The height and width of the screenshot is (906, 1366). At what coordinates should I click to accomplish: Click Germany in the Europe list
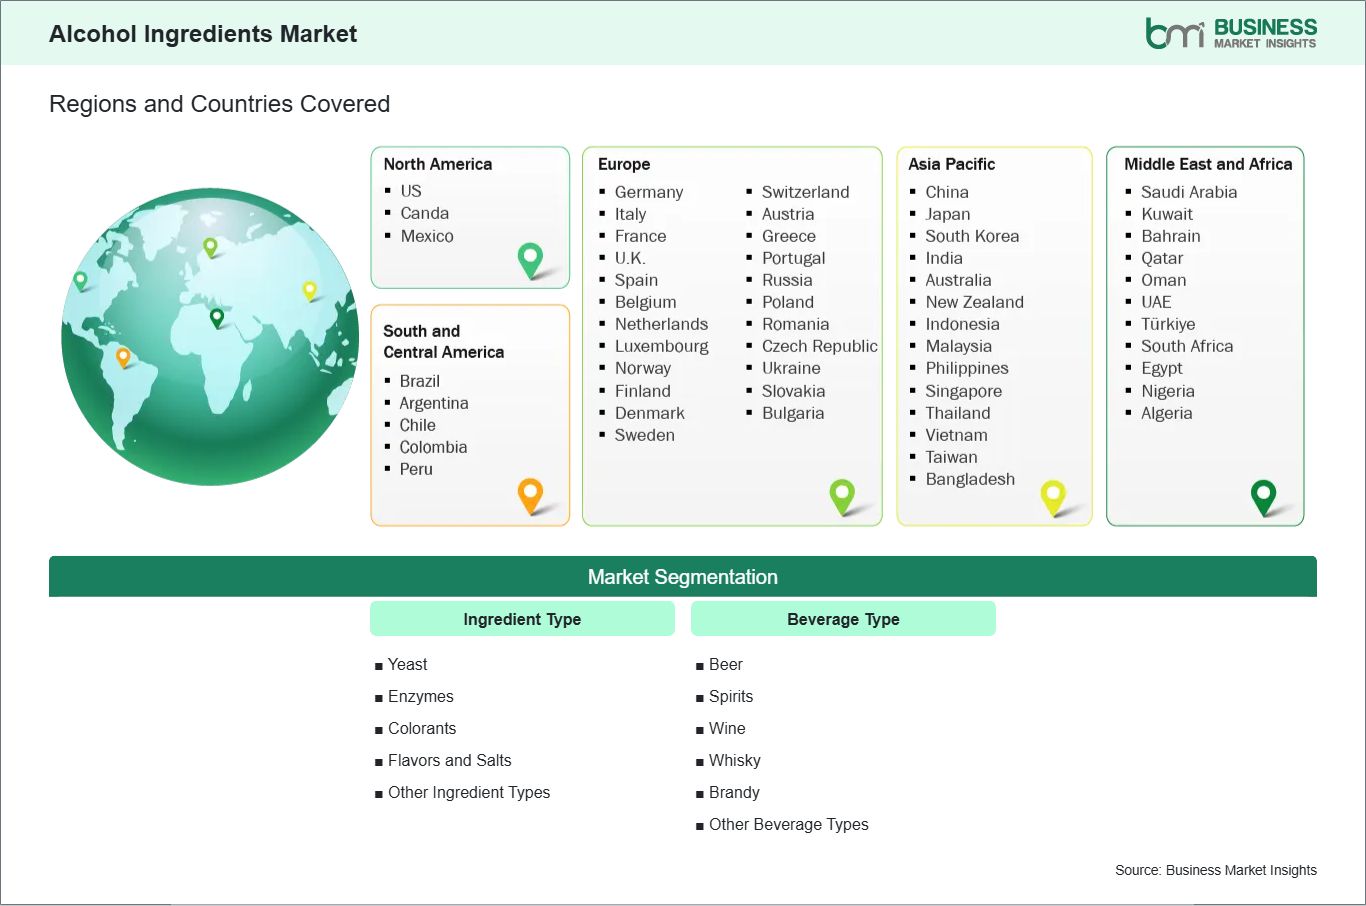point(648,192)
